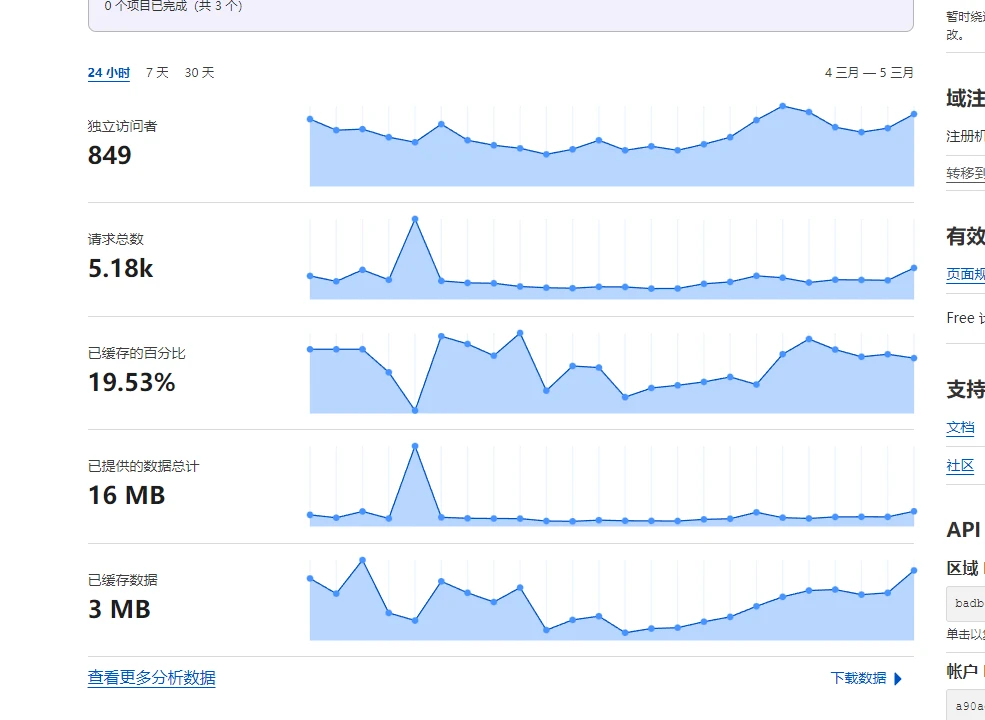The width and height of the screenshot is (985, 720).
Task: Click the 5.18k total requests value
Action: pos(120,268)
